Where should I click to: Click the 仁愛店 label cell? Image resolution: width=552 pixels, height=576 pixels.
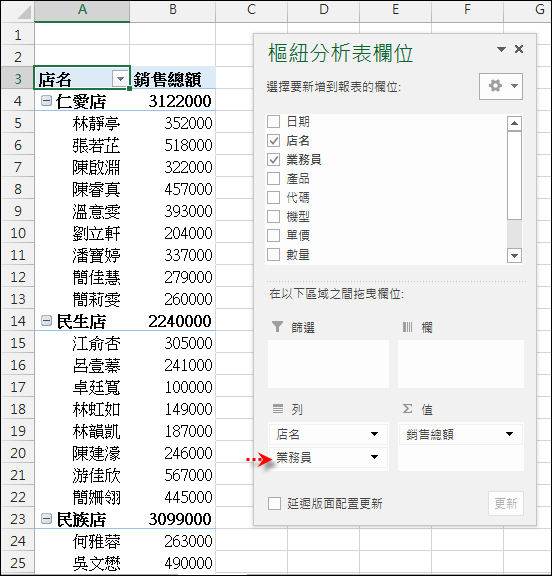[x=81, y=101]
